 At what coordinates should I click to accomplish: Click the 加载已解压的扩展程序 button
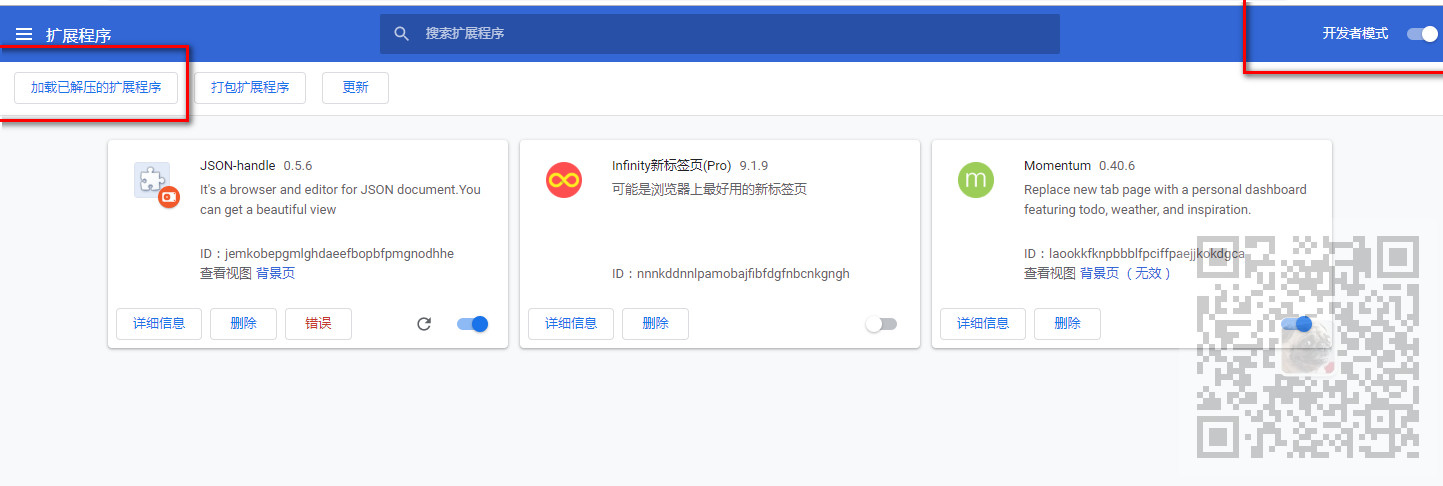(x=96, y=87)
